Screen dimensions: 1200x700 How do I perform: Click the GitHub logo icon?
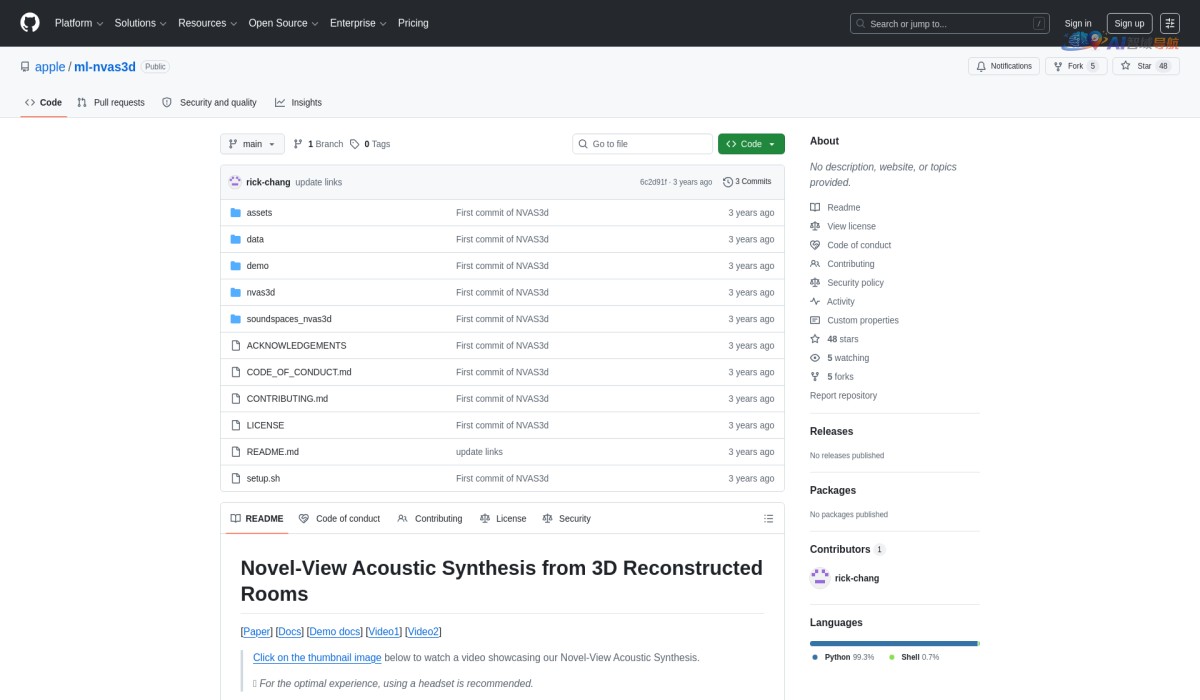[30, 23]
